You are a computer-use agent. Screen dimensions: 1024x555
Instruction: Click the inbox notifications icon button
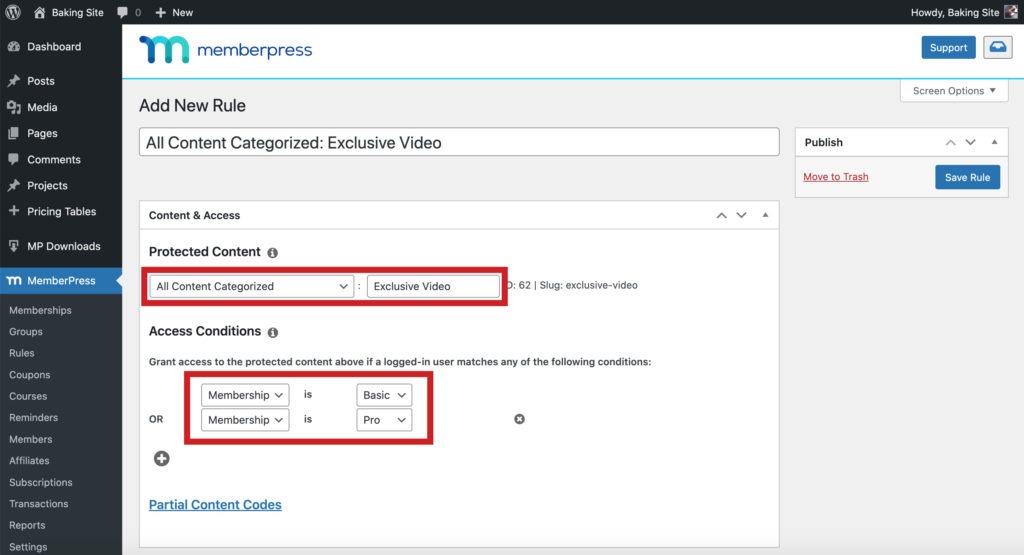pyautogui.click(x=997, y=47)
